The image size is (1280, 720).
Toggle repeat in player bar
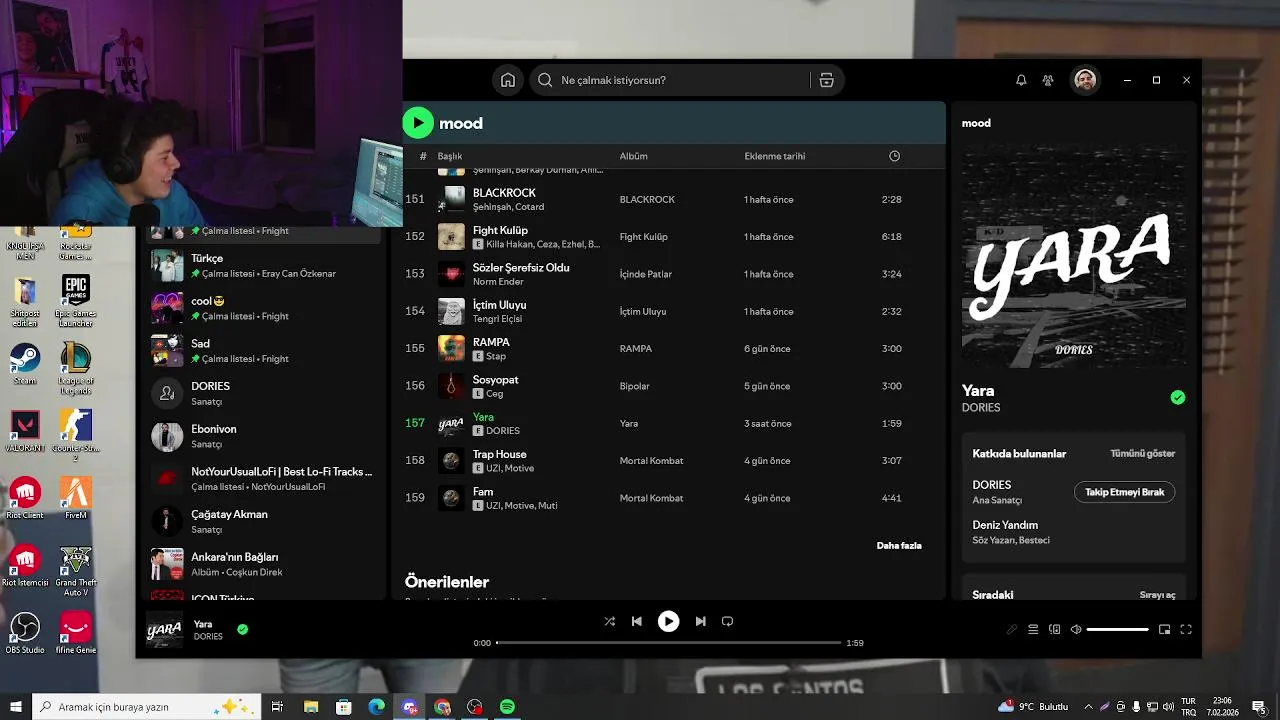tap(727, 621)
